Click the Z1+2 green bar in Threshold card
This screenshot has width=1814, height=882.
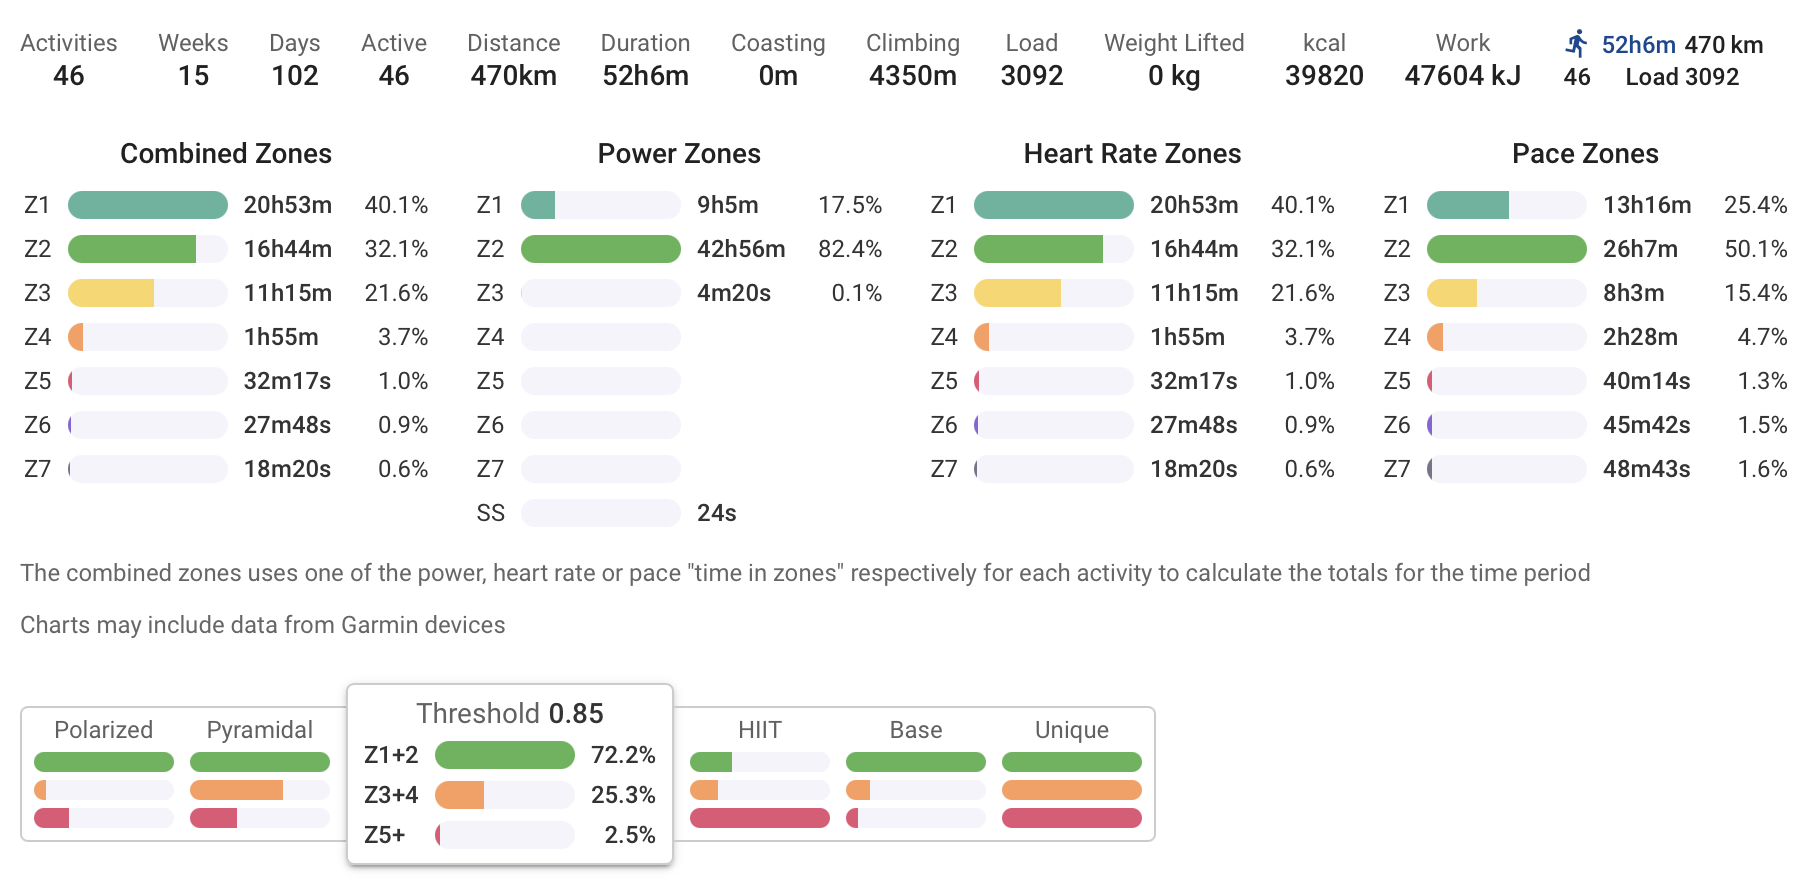504,755
